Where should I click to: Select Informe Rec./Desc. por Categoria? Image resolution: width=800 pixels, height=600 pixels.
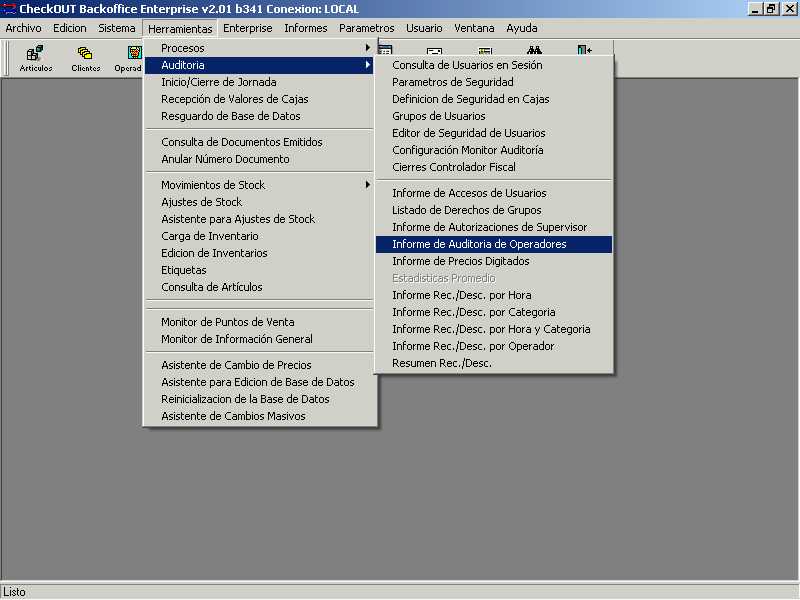tap(494, 312)
